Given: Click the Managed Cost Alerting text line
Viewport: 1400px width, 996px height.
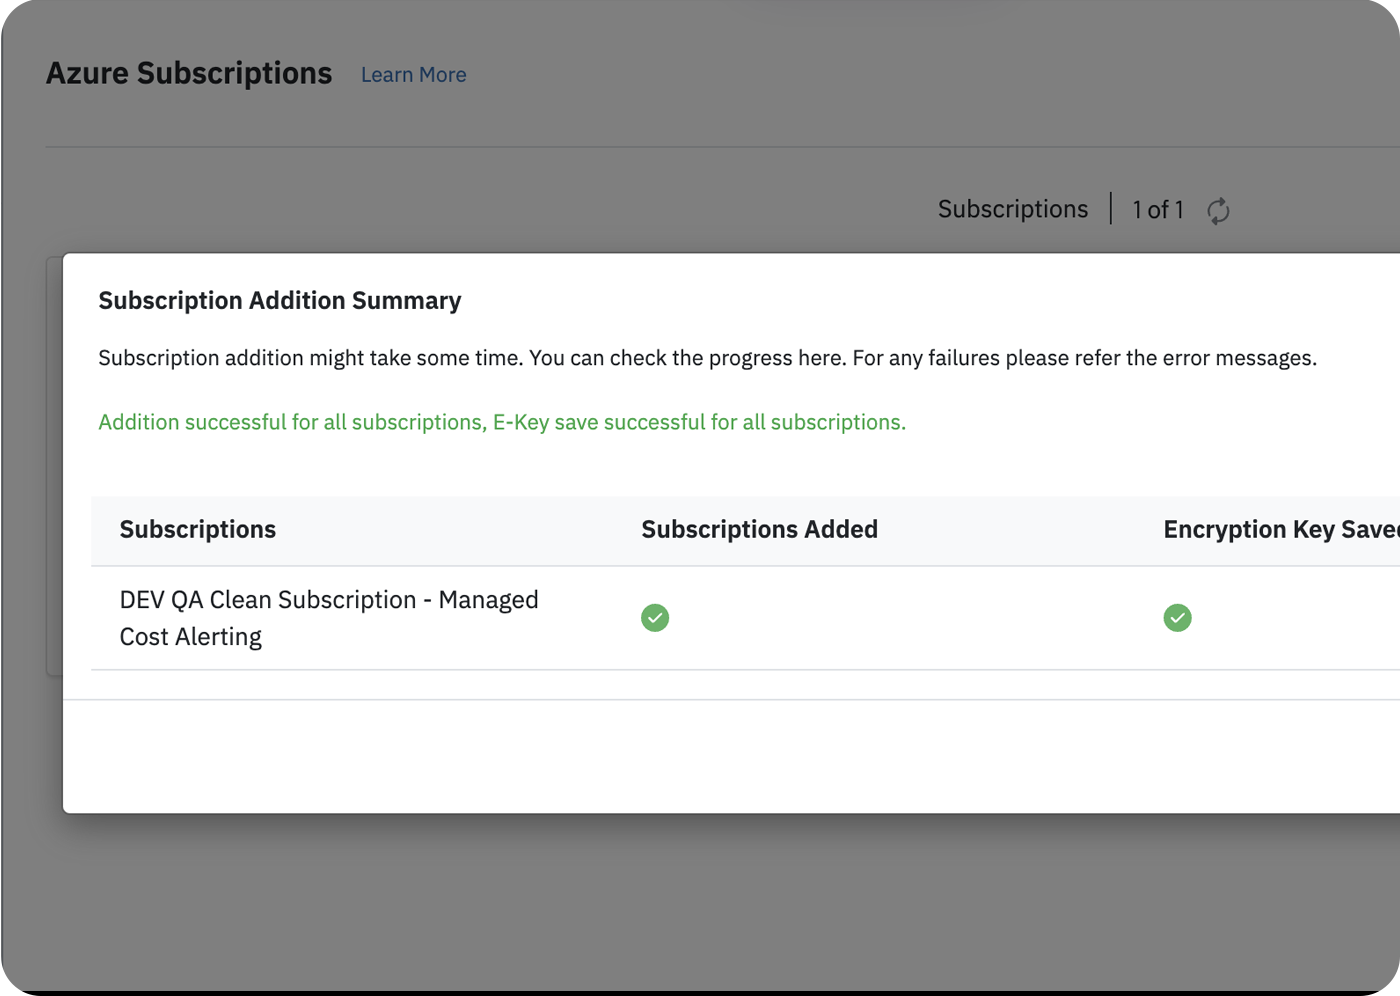Looking at the screenshot, I should (190, 637).
